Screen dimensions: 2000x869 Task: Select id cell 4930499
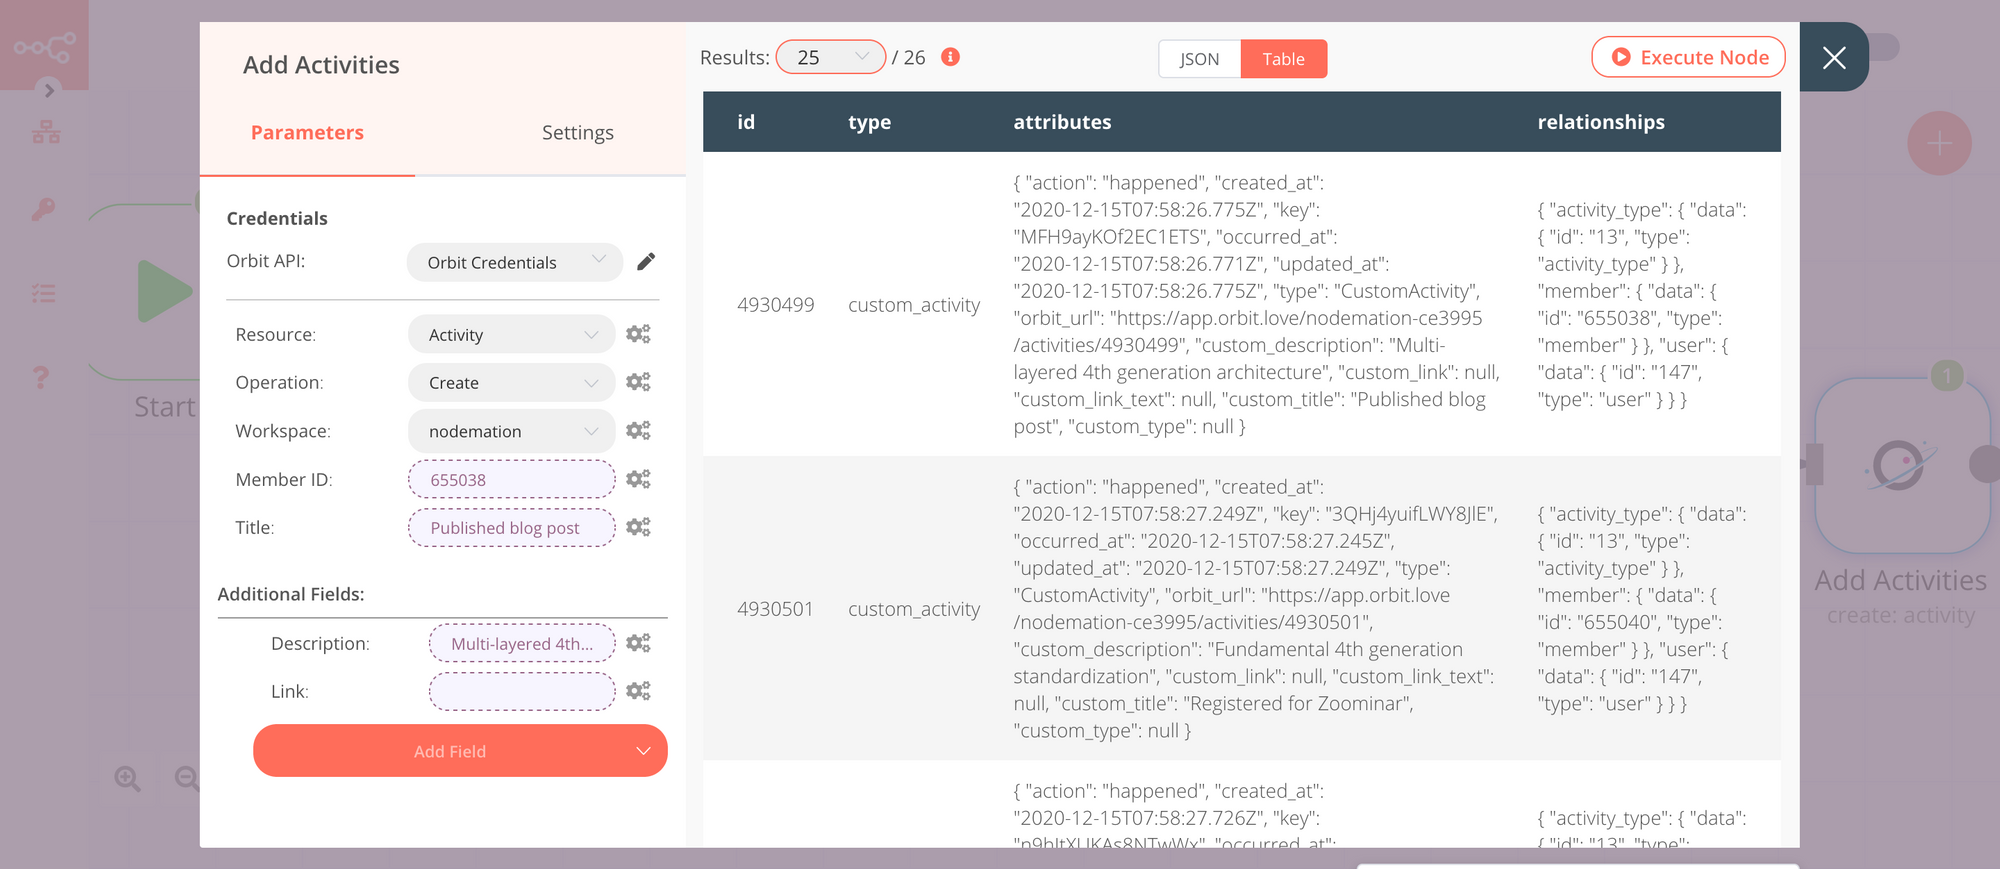(x=775, y=304)
